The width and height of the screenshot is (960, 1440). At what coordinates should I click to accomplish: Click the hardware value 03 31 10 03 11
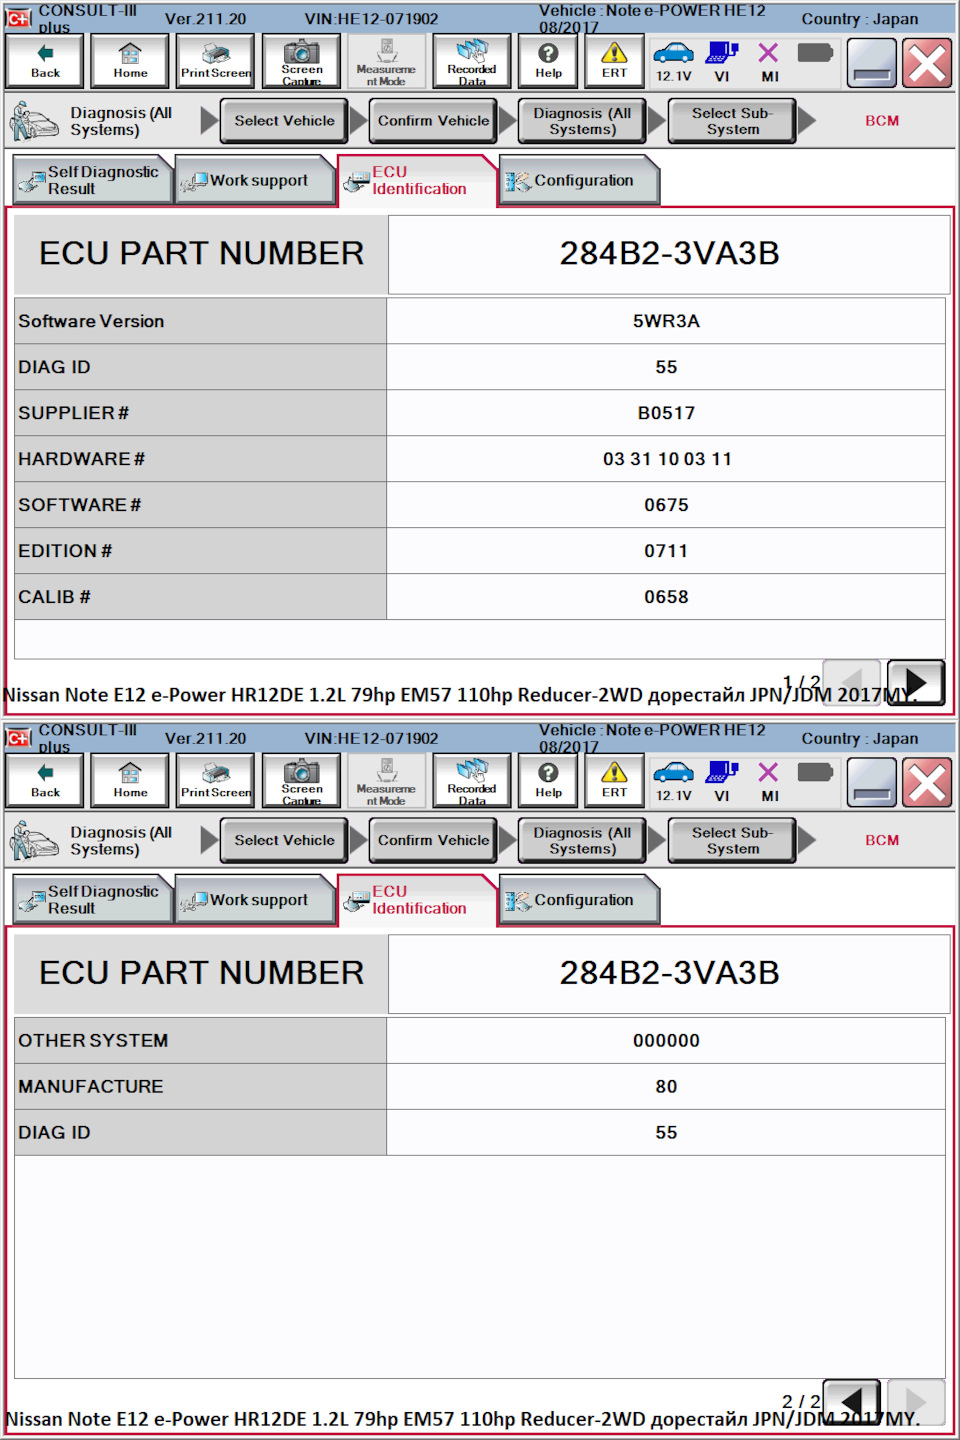pyautogui.click(x=666, y=459)
